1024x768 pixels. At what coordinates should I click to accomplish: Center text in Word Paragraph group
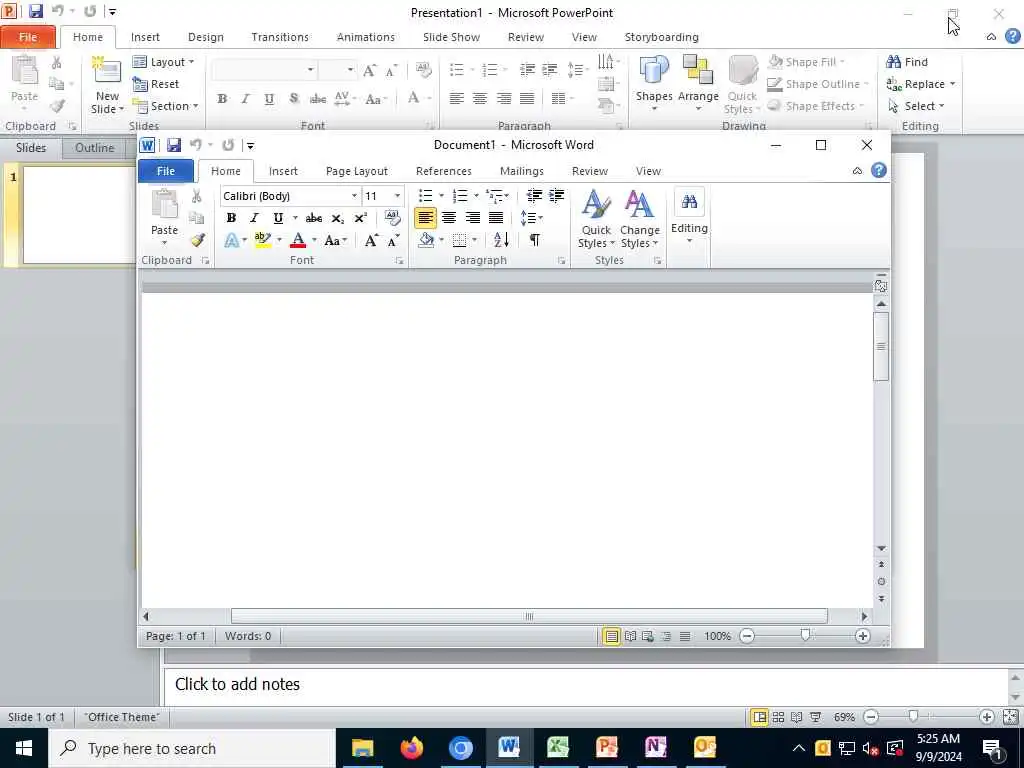coord(449,218)
